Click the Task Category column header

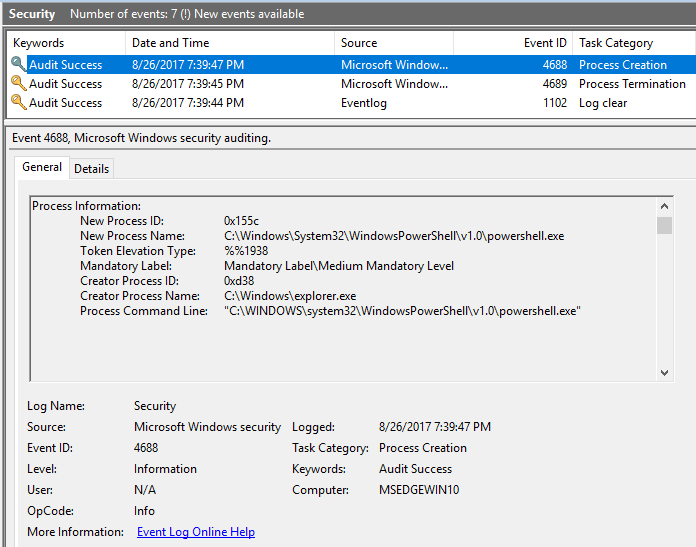[x=634, y=43]
